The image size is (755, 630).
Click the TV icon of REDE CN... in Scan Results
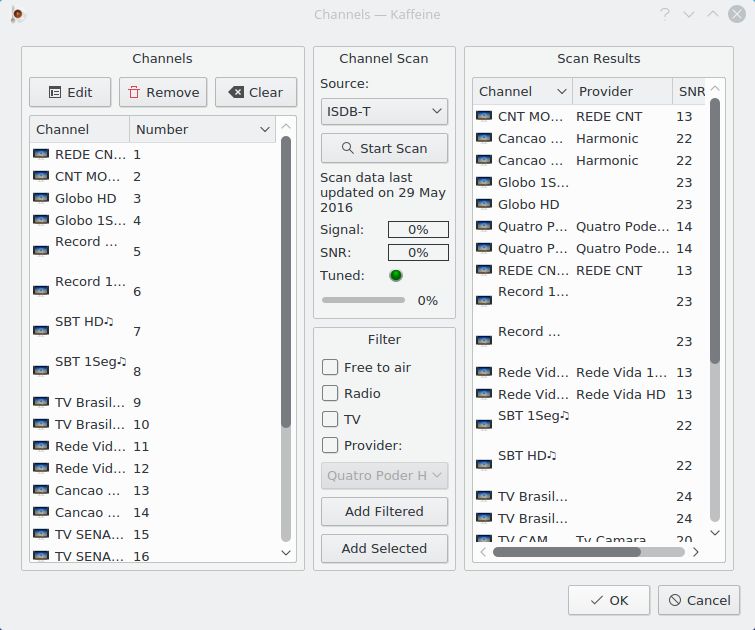pyautogui.click(x=484, y=270)
